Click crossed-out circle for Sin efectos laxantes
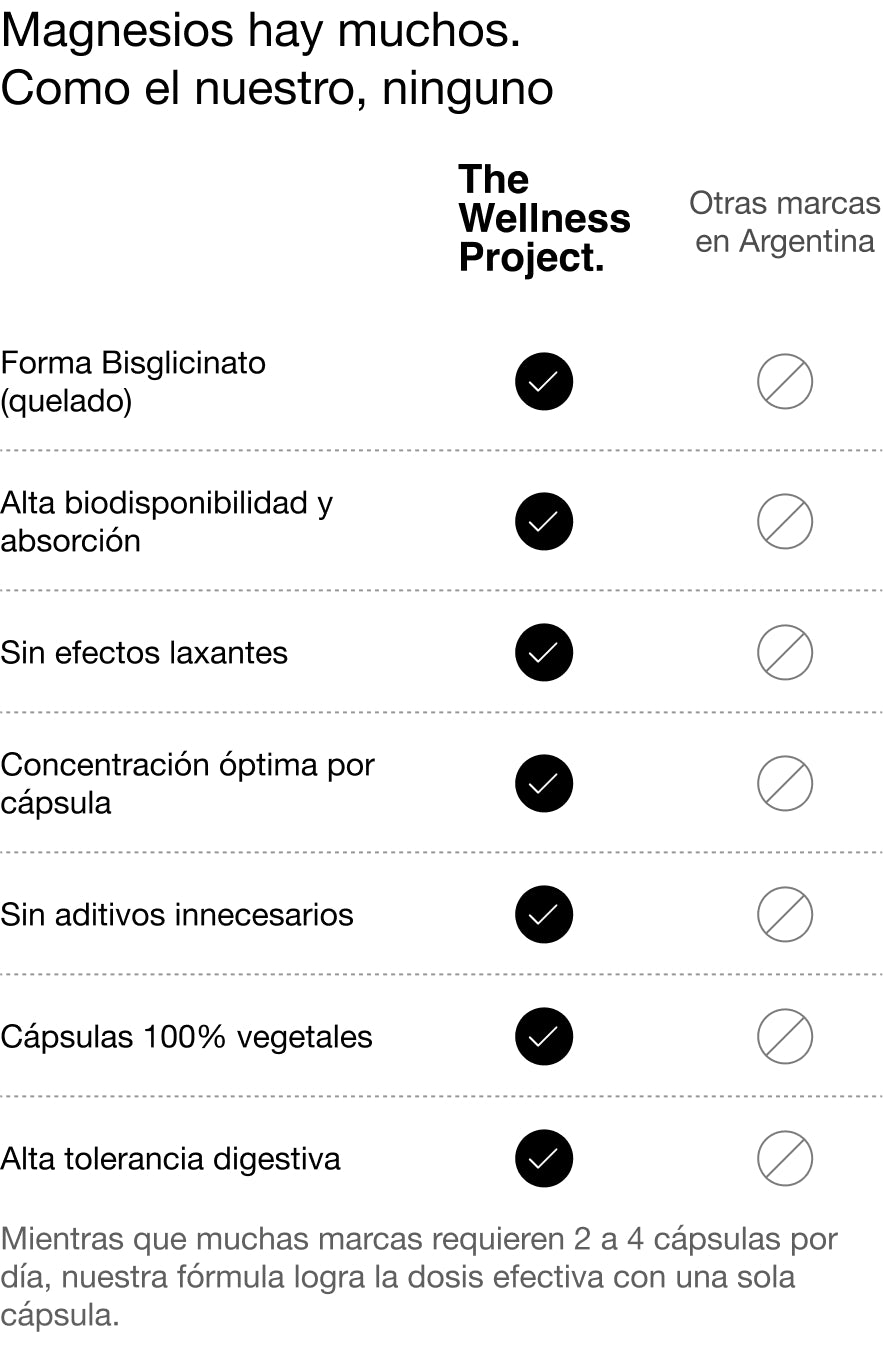Image resolution: width=883 pixels, height=1358 pixels. click(785, 653)
